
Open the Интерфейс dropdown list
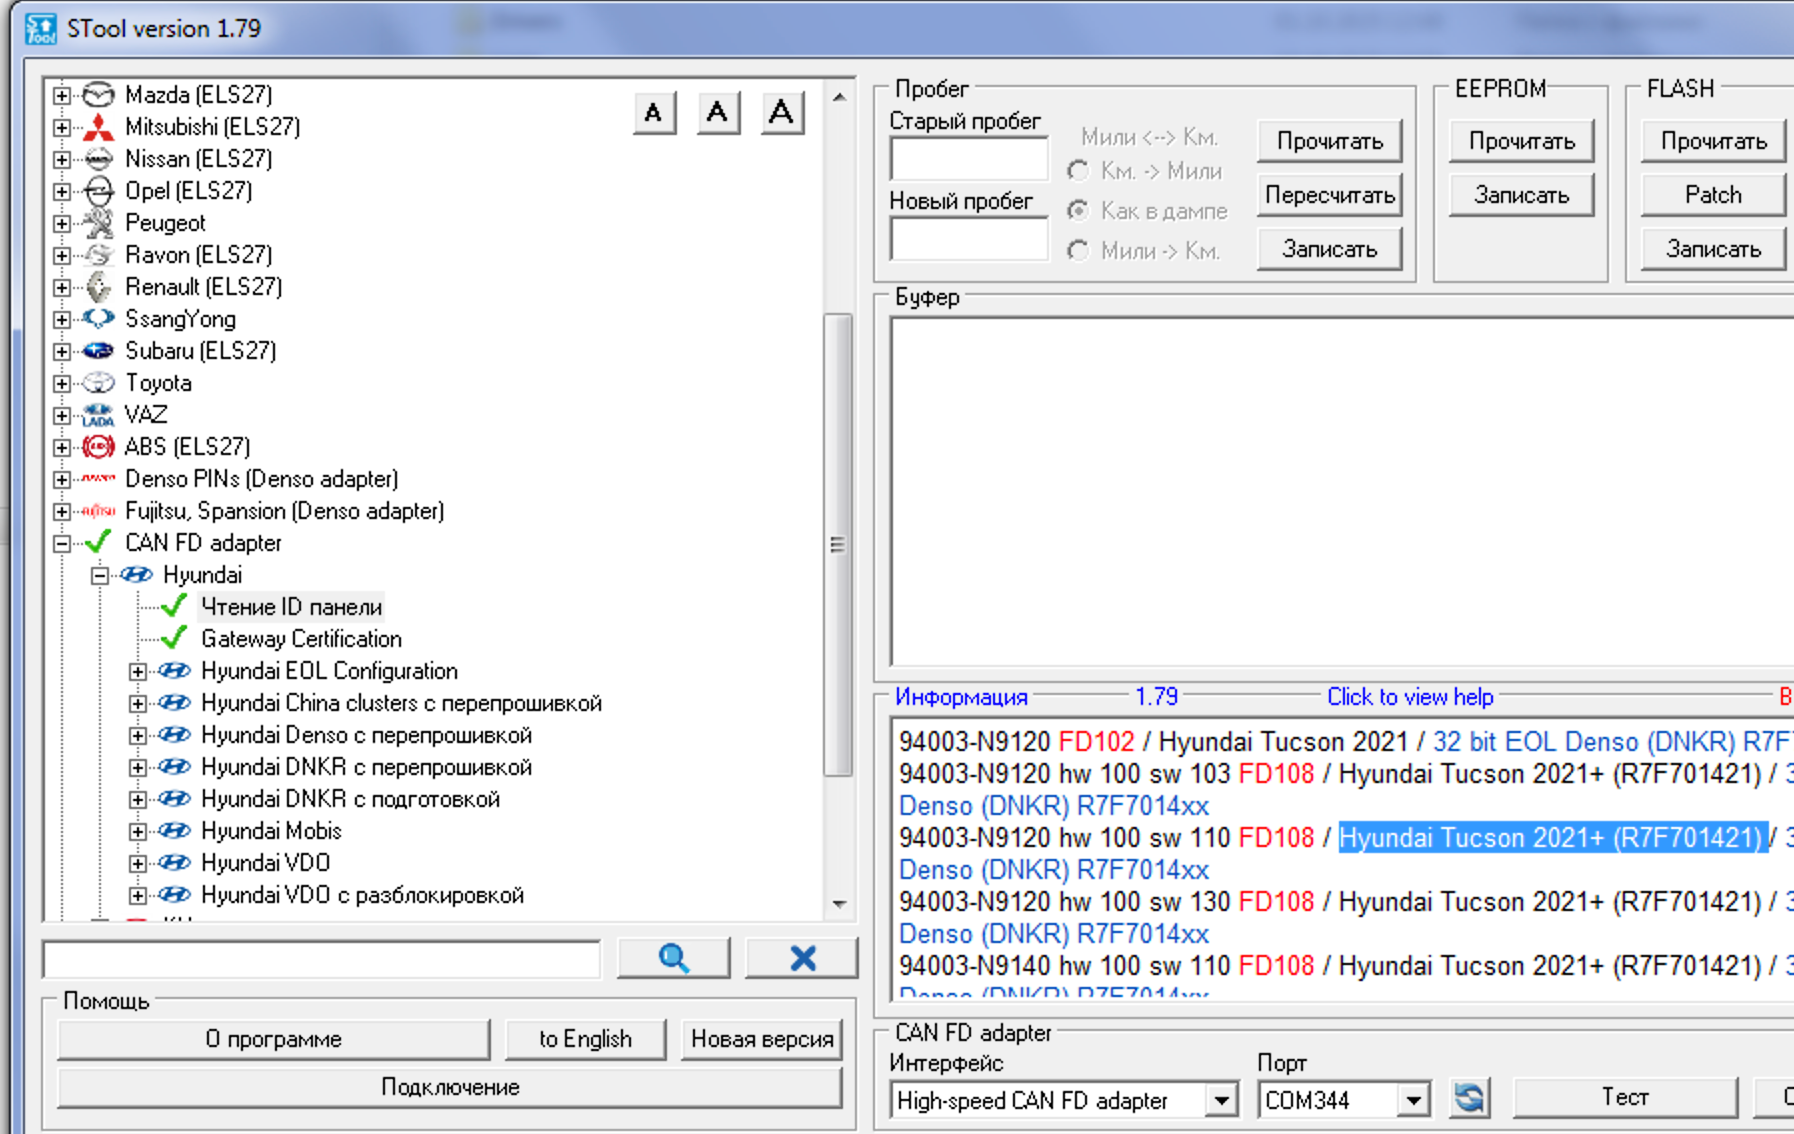click(1221, 1101)
